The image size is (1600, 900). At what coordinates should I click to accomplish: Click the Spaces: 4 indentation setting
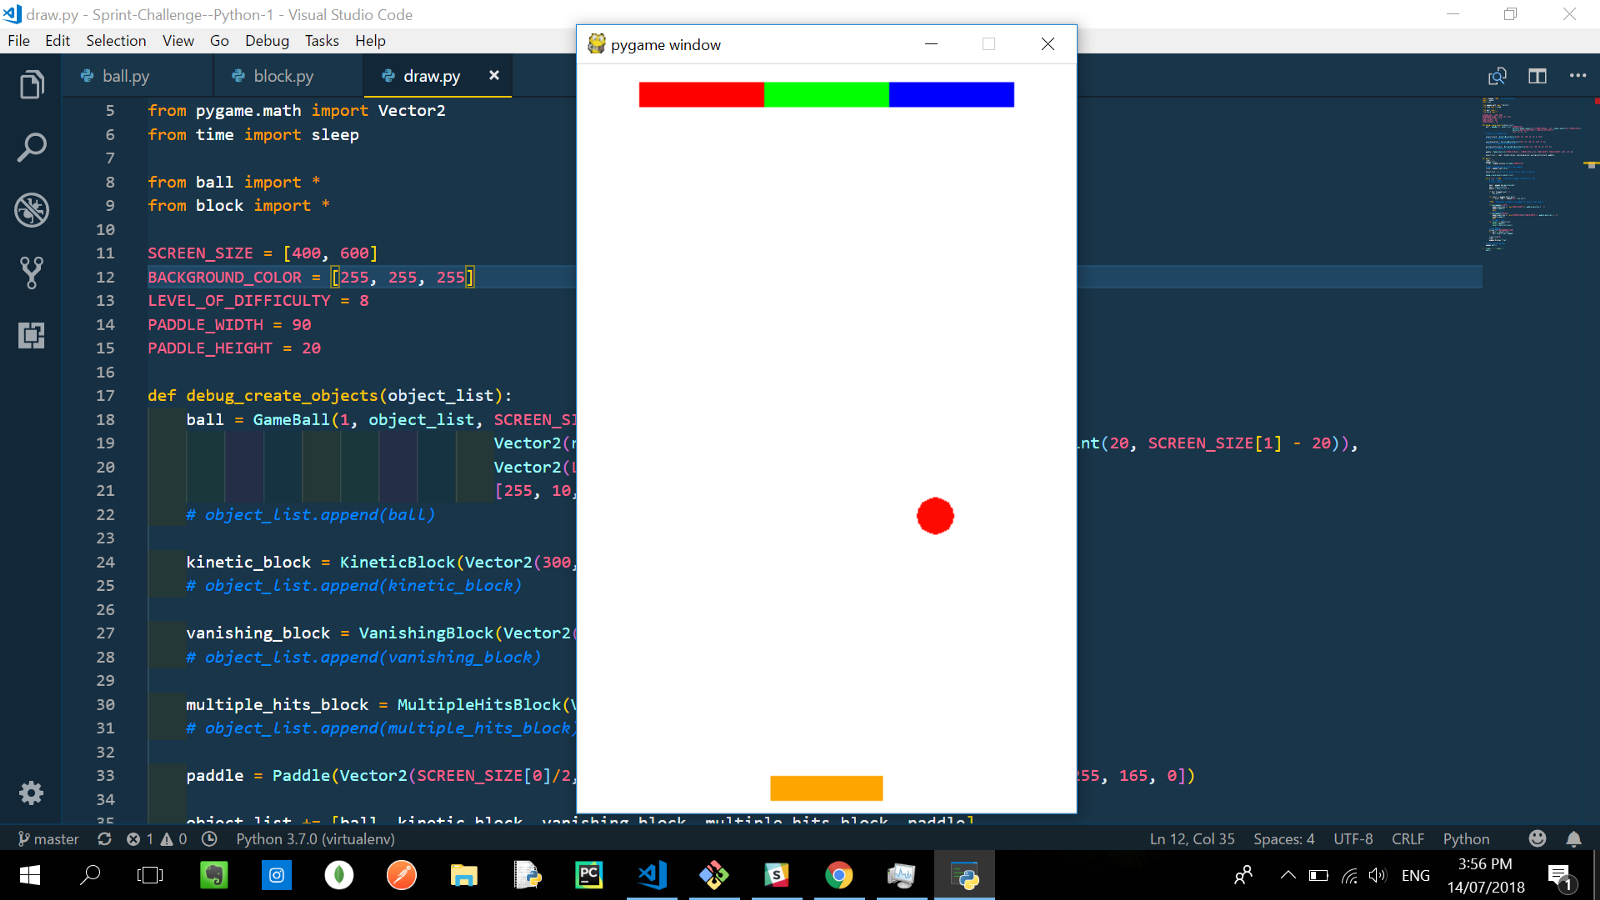coord(1284,839)
